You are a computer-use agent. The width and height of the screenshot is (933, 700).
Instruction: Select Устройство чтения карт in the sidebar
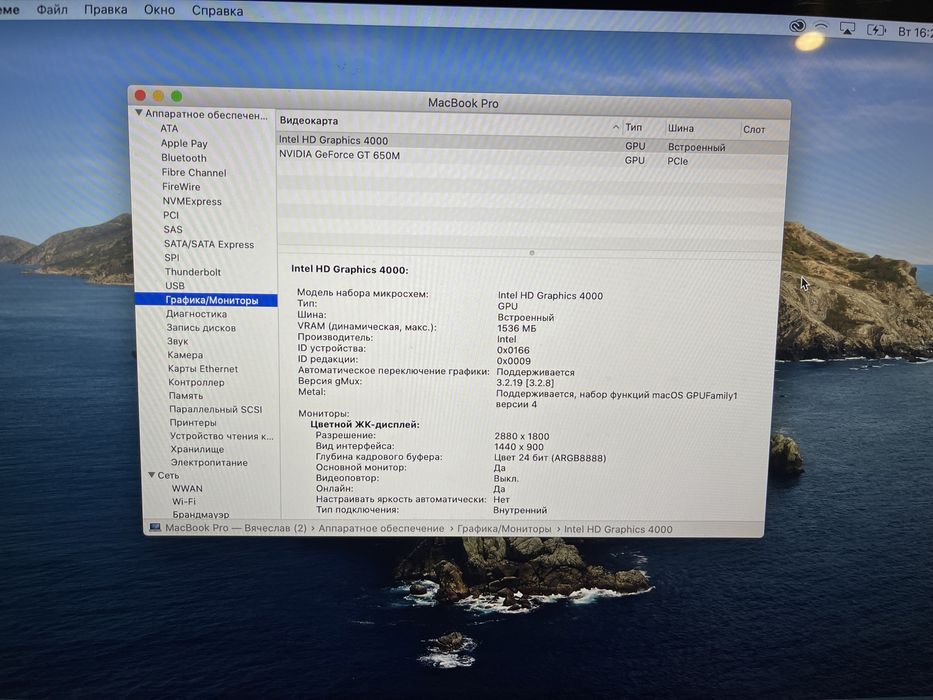pyautogui.click(x=222, y=436)
